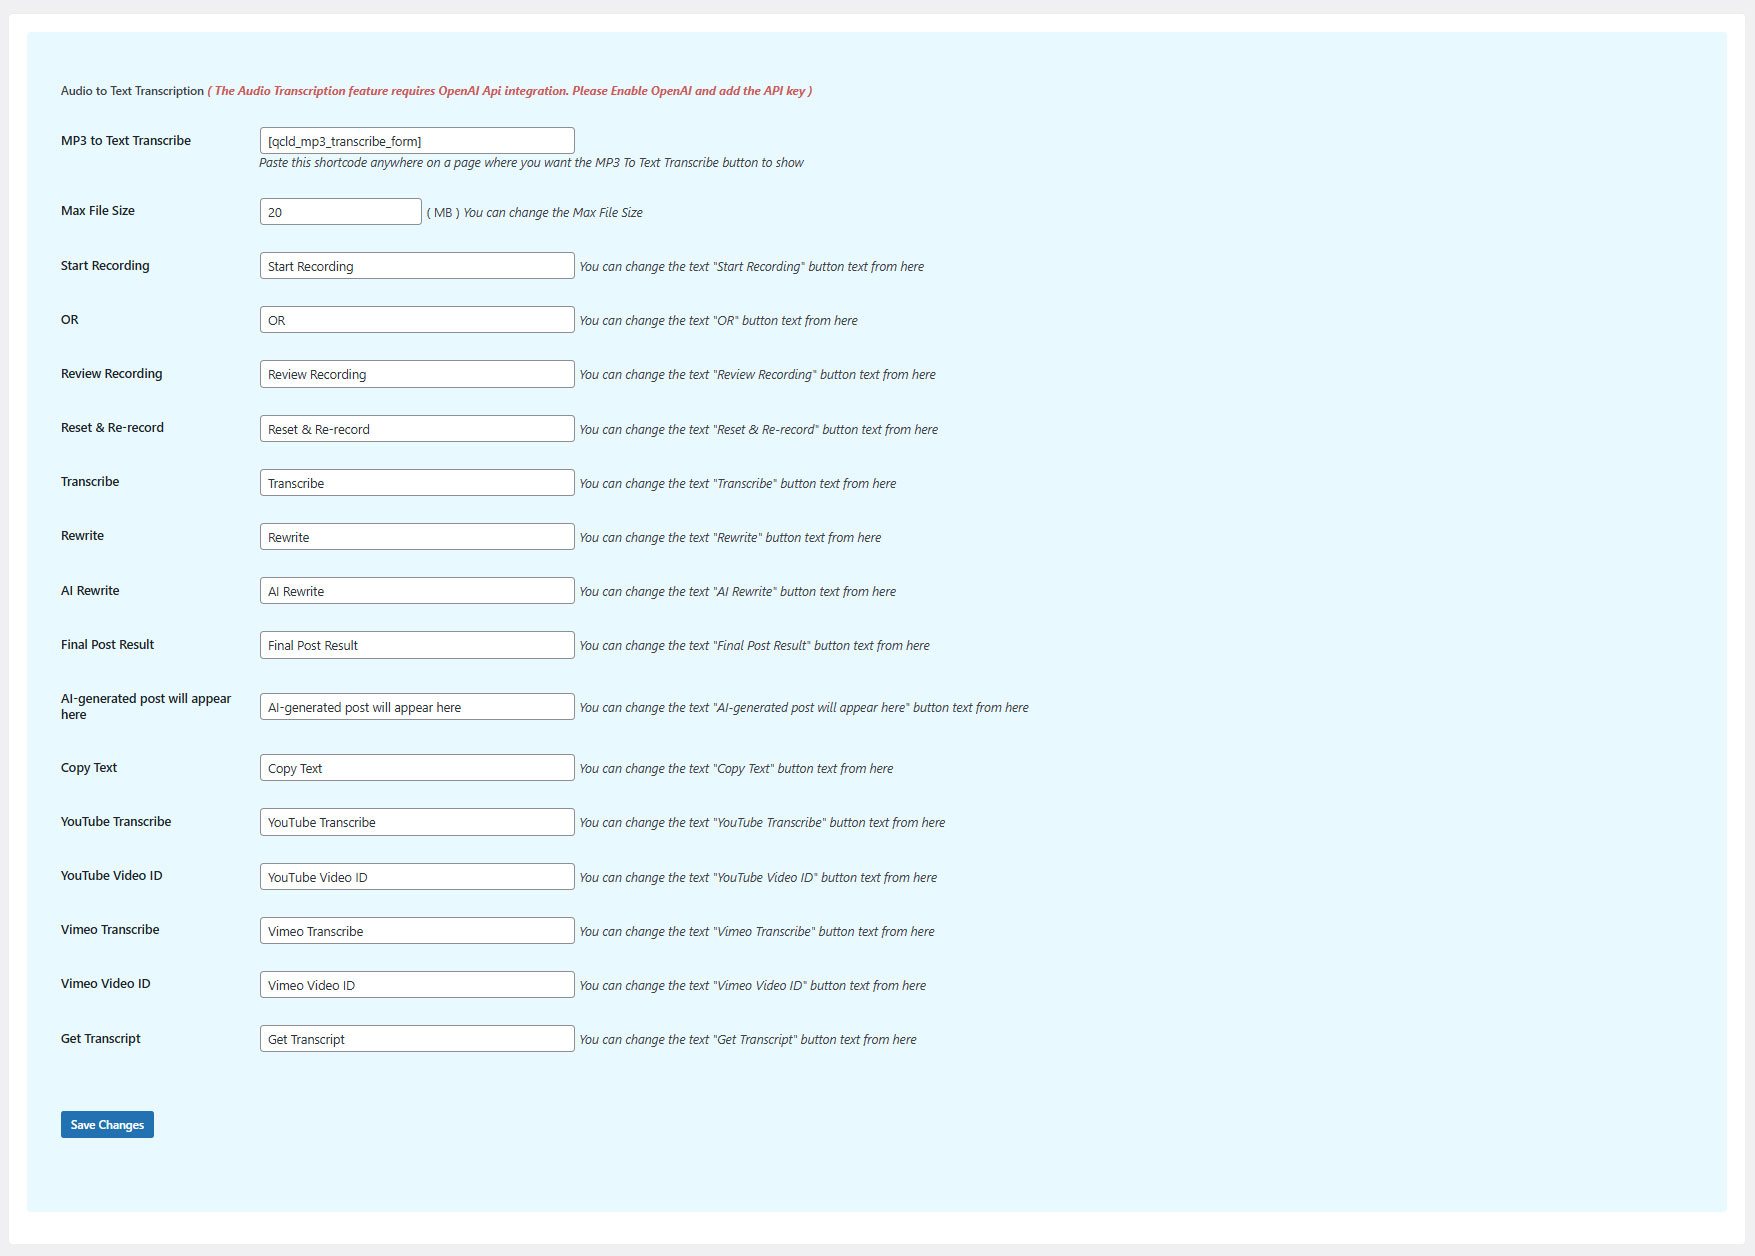
Task: Focus the Max File Size input
Action: click(340, 212)
